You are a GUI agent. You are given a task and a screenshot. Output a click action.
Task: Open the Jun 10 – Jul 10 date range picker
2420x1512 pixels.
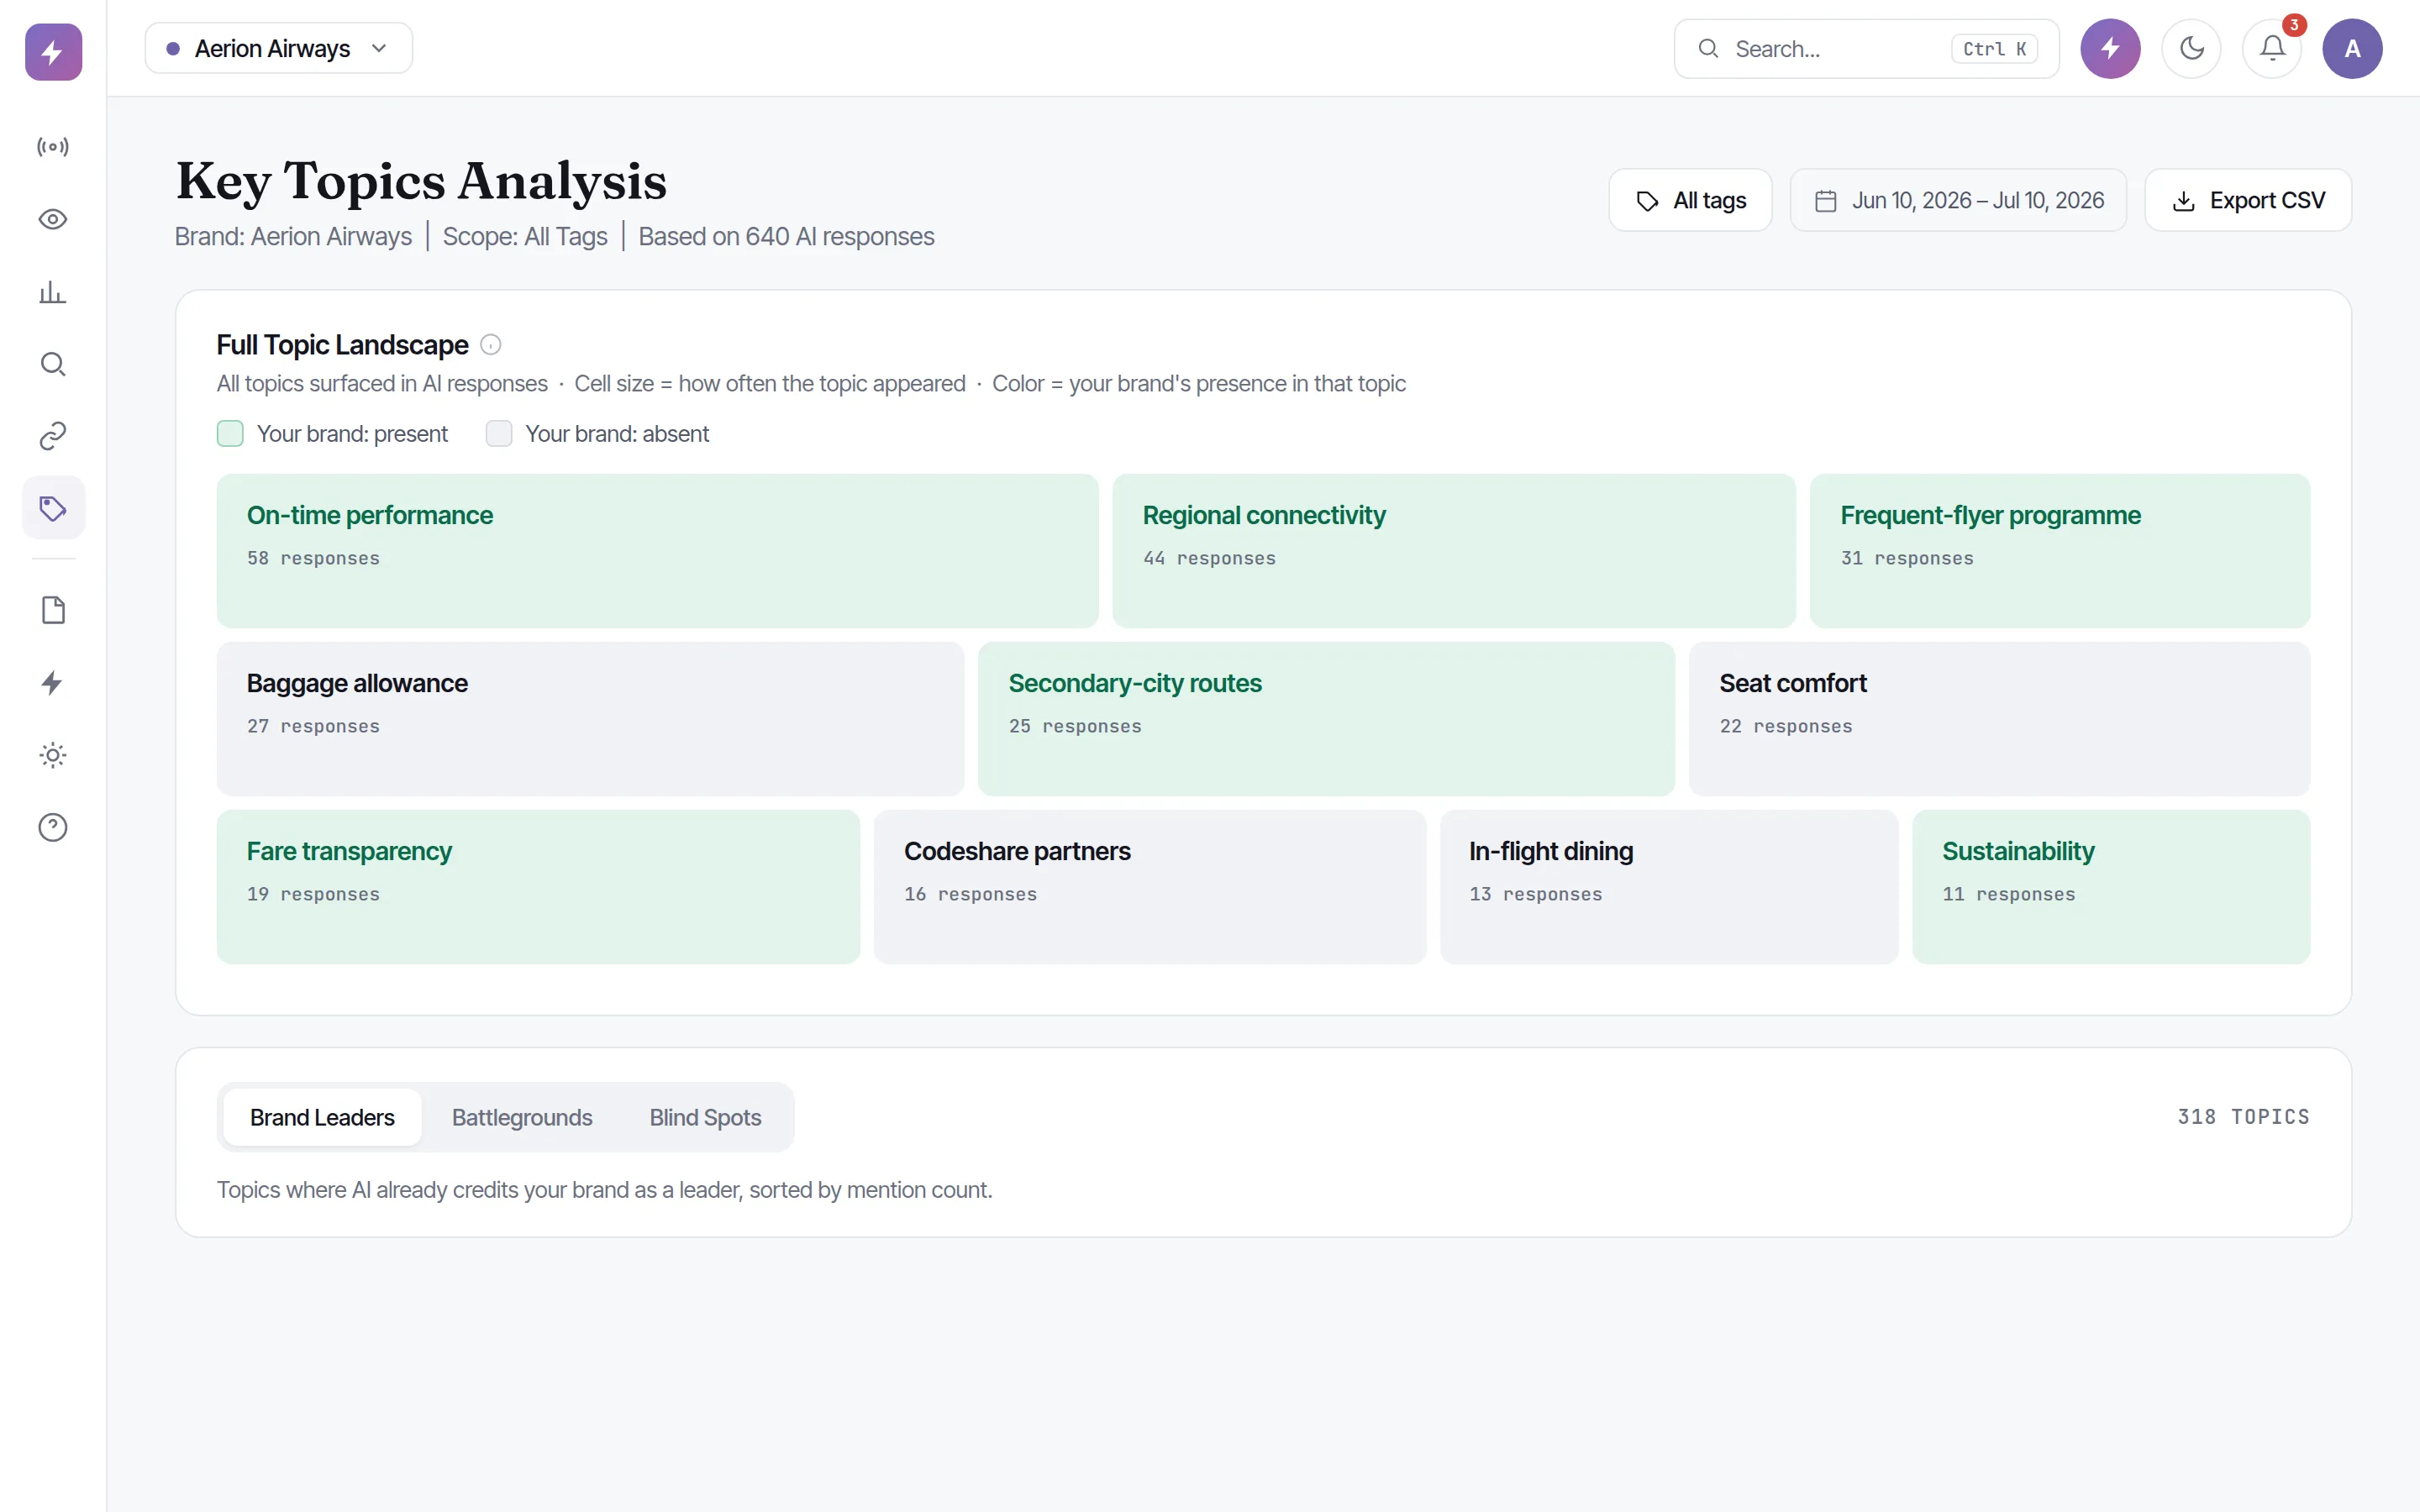(1958, 200)
